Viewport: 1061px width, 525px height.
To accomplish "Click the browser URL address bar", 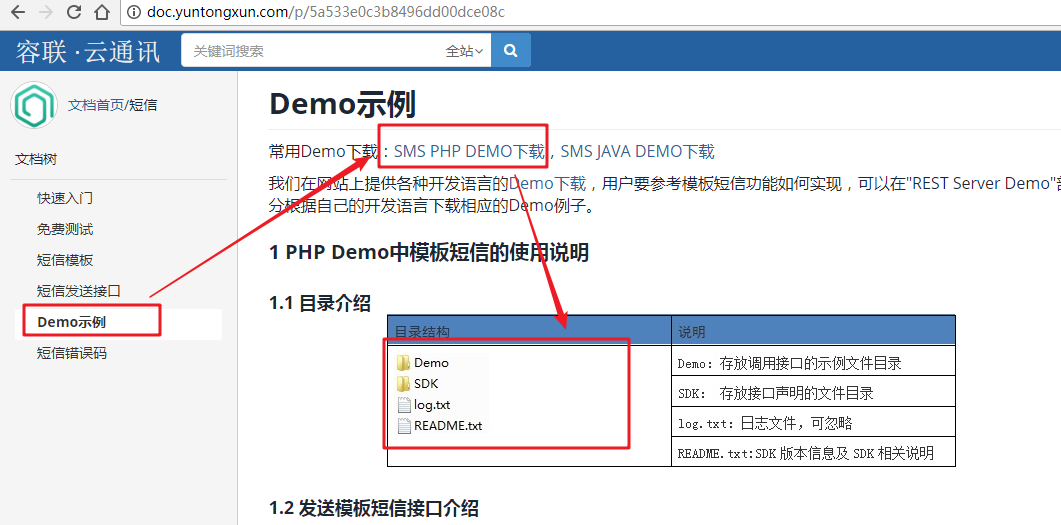I will (500, 13).
